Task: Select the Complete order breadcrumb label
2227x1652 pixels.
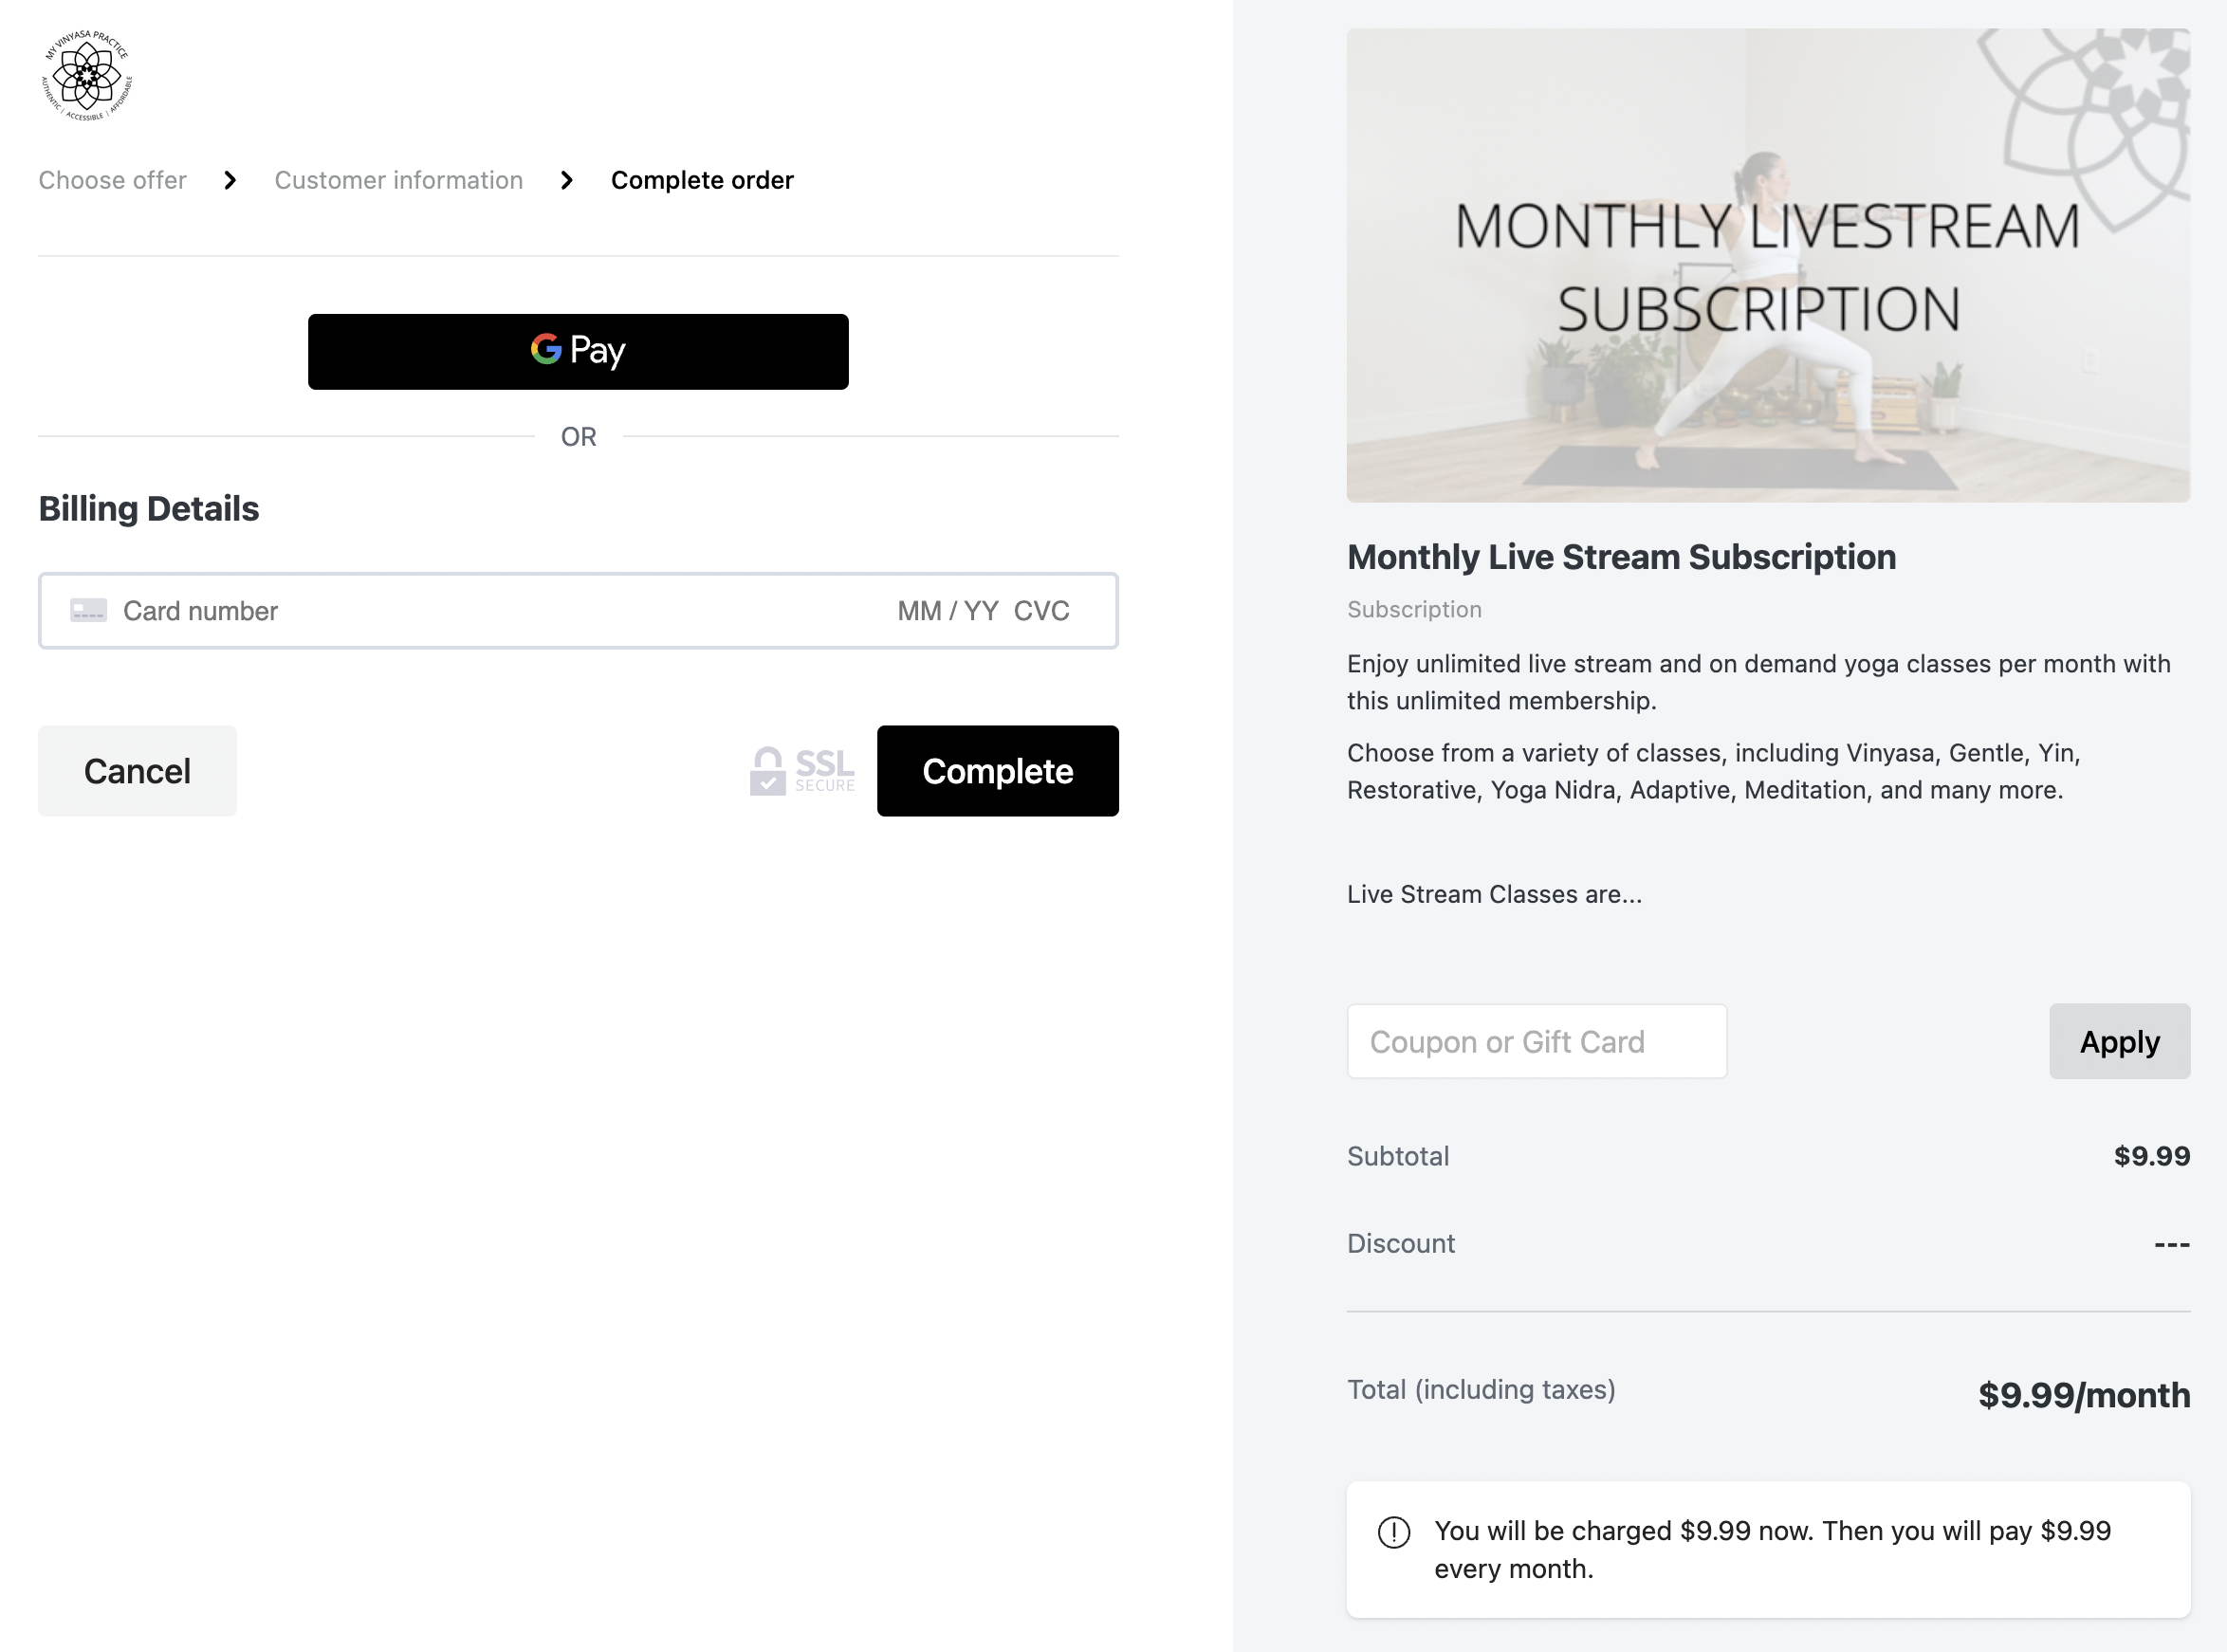Action: click(x=702, y=181)
